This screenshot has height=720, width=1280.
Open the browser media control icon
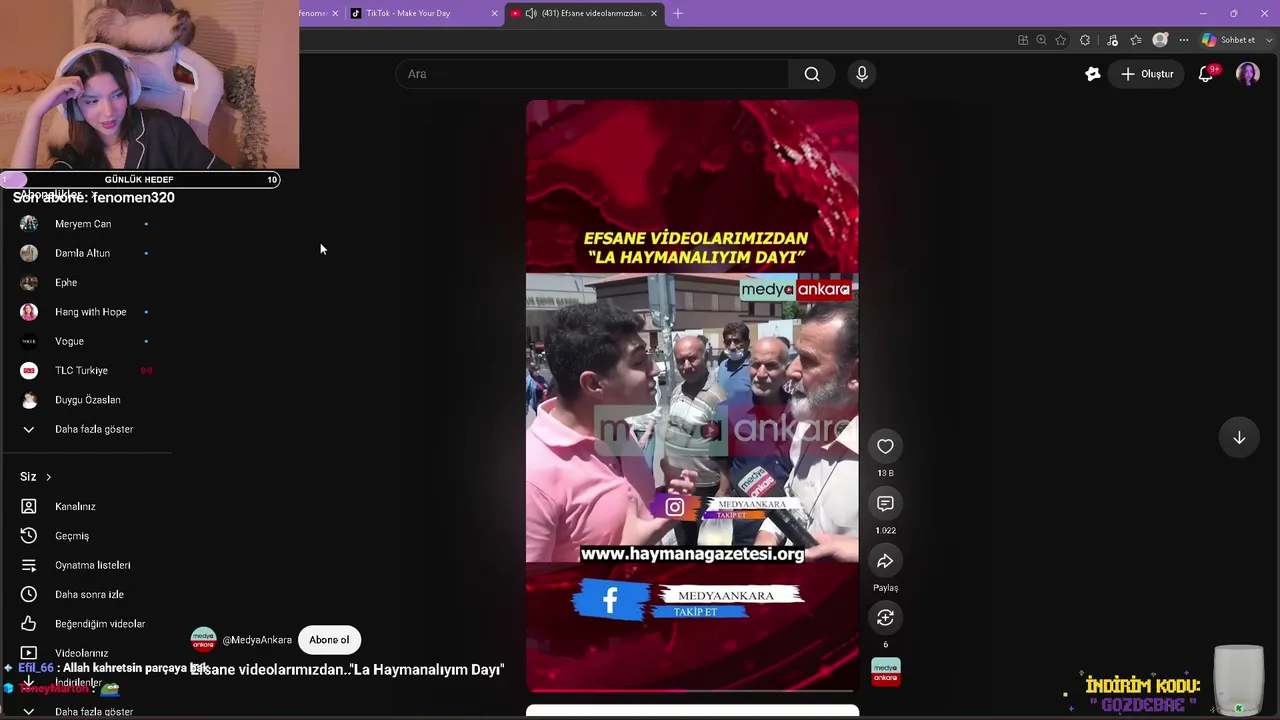pyautogui.click(x=1112, y=40)
